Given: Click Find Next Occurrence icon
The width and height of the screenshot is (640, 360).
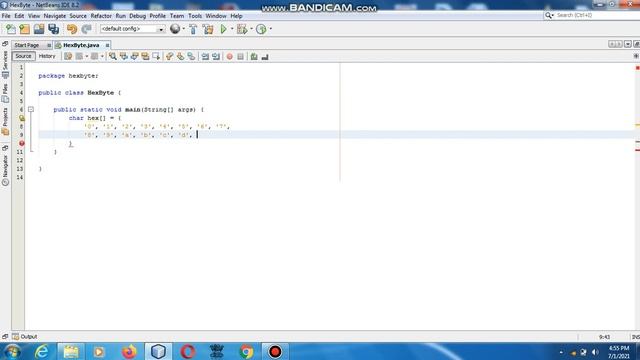Looking at the screenshot, I should [x=134, y=56].
